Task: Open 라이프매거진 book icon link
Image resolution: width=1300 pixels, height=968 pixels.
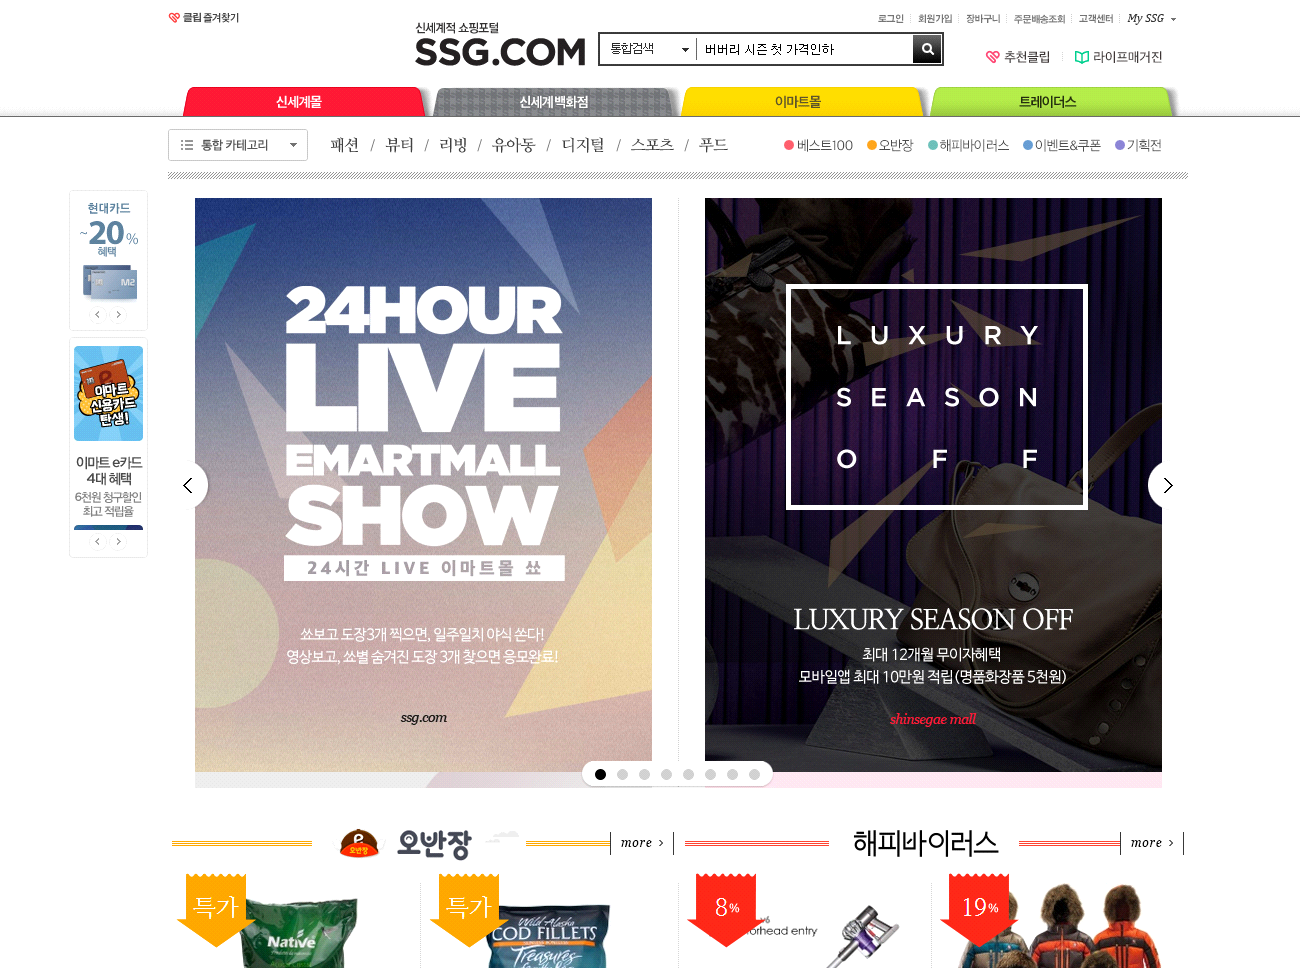Action: click(1081, 57)
